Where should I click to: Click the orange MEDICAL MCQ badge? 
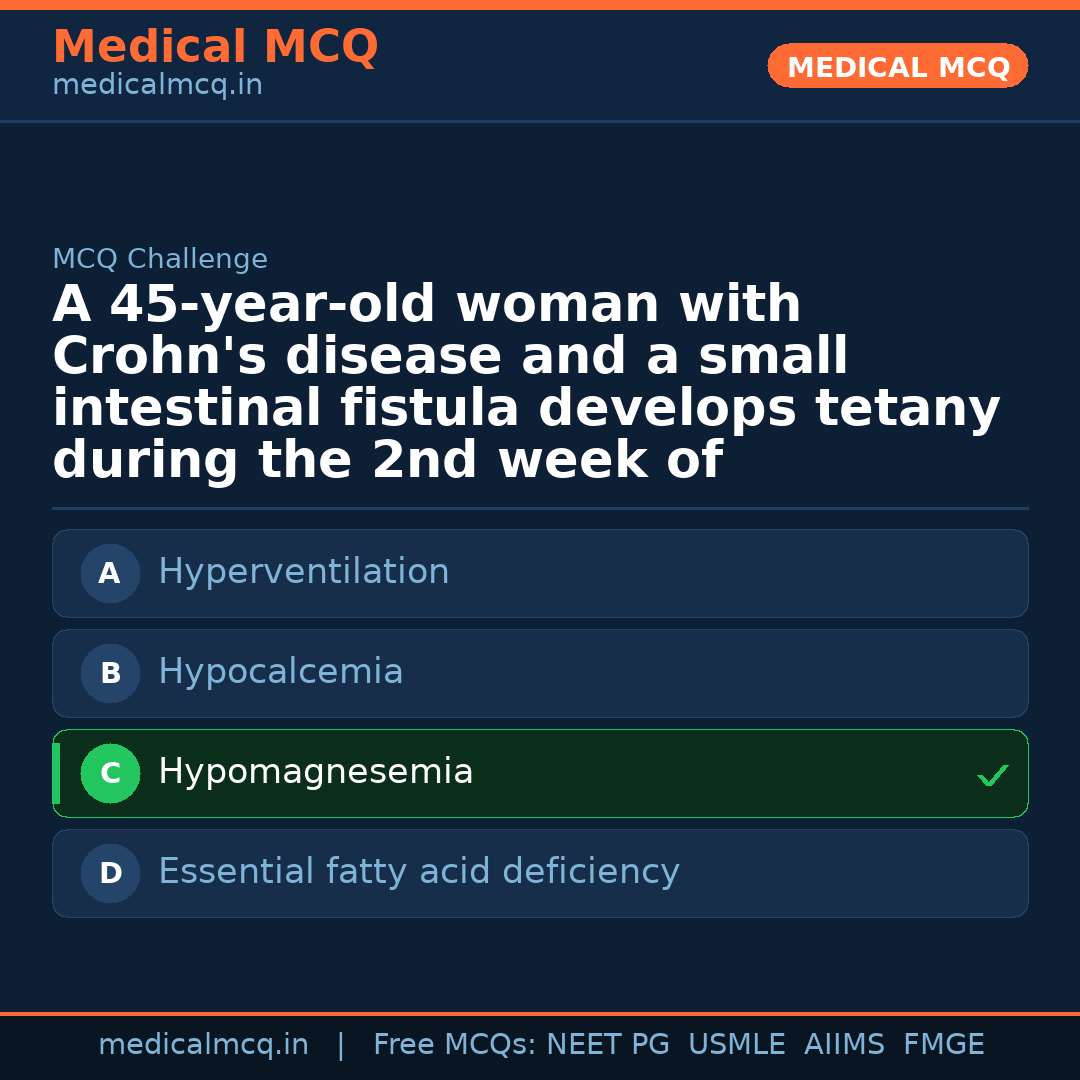click(x=897, y=66)
